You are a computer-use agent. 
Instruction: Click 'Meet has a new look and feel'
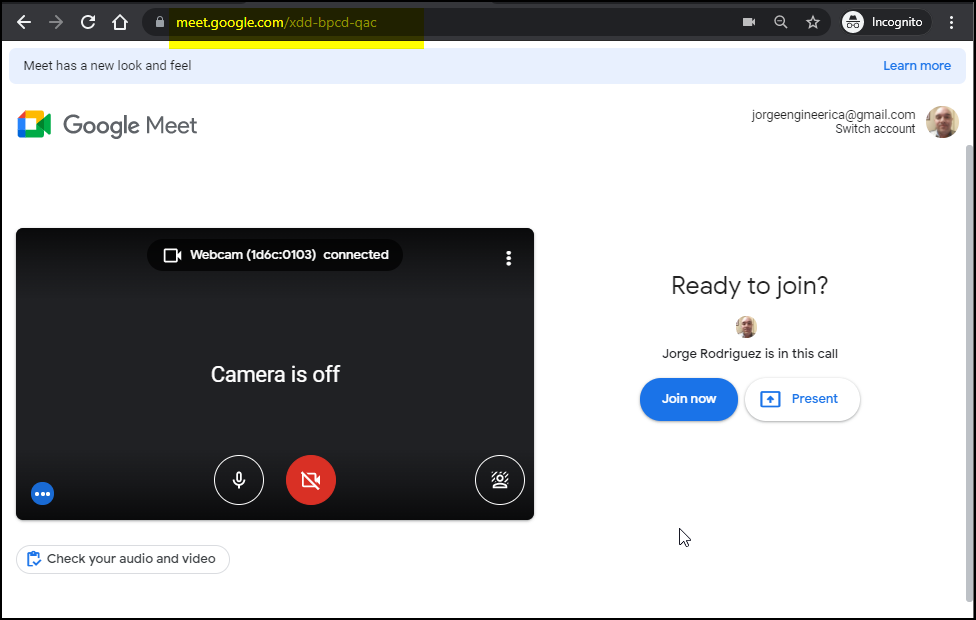tap(107, 65)
